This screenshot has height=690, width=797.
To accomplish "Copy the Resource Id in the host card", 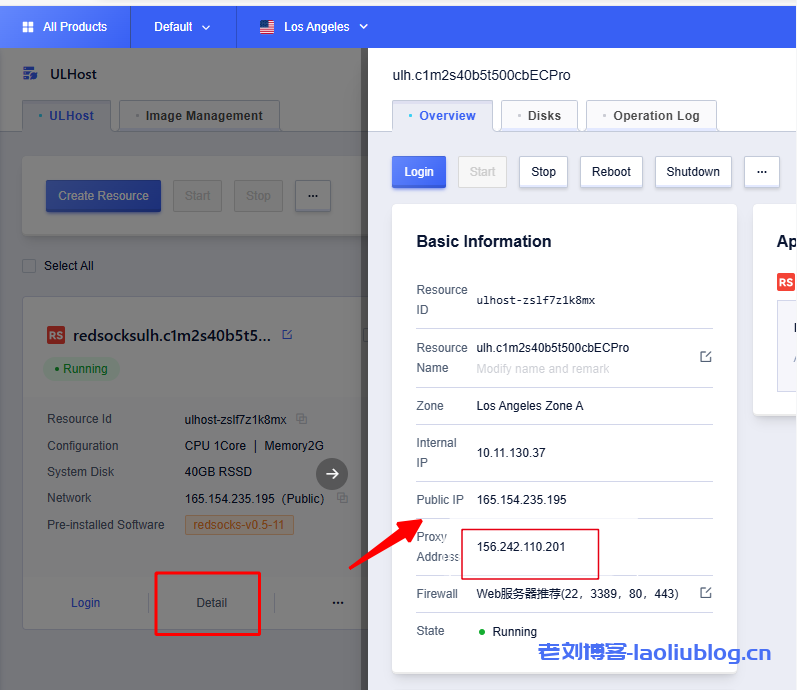I will pyautogui.click(x=302, y=419).
